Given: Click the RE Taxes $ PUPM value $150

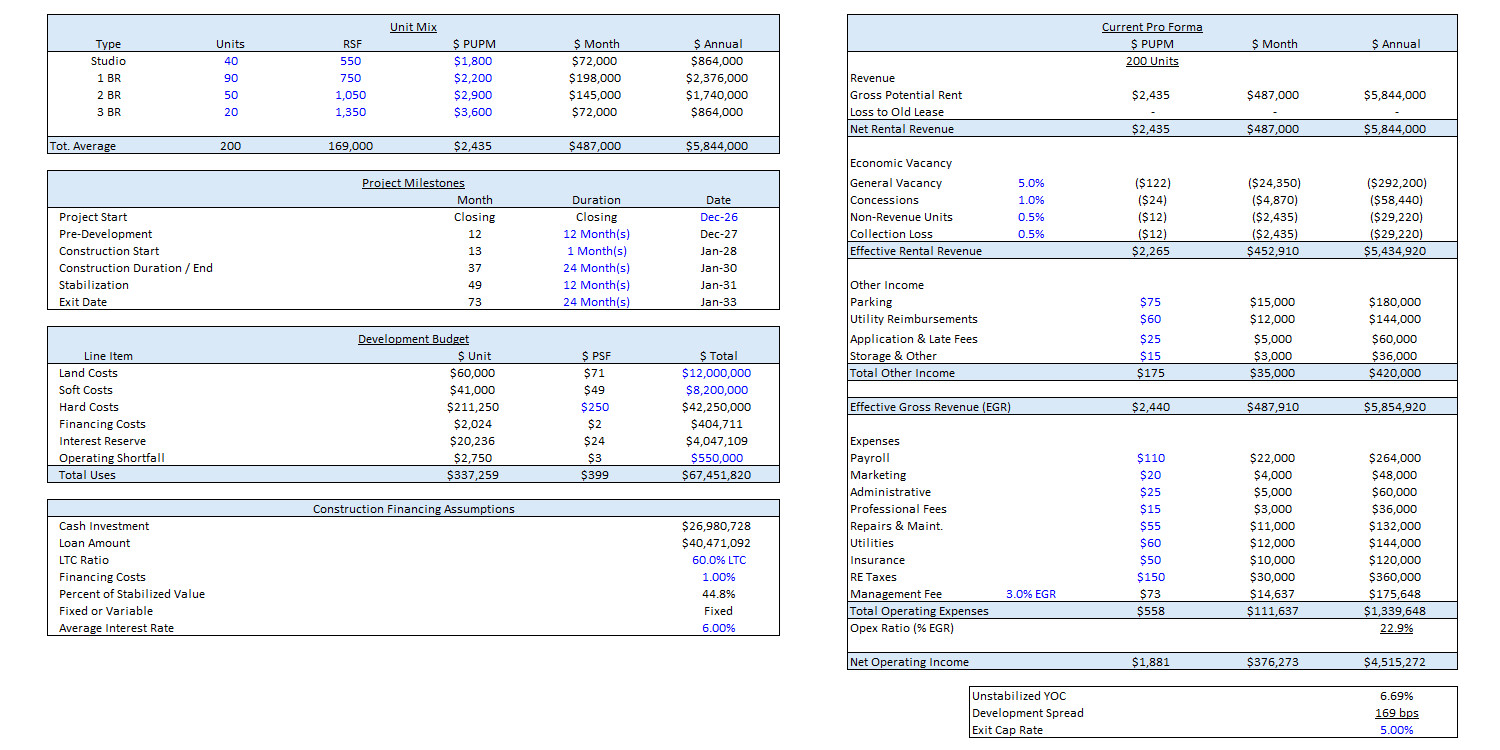Looking at the screenshot, I should coord(1151,577).
